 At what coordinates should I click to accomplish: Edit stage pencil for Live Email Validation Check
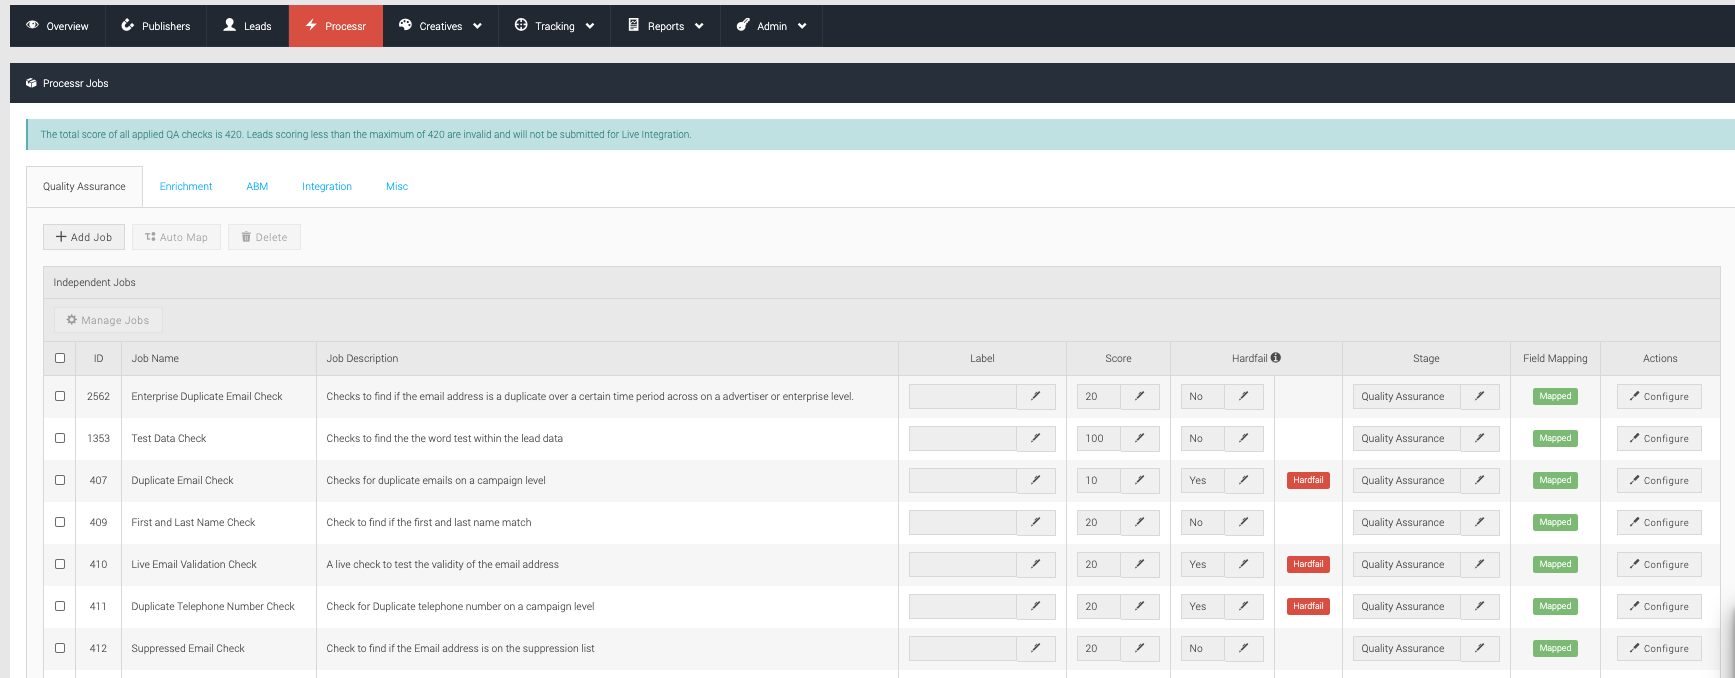tap(1480, 565)
